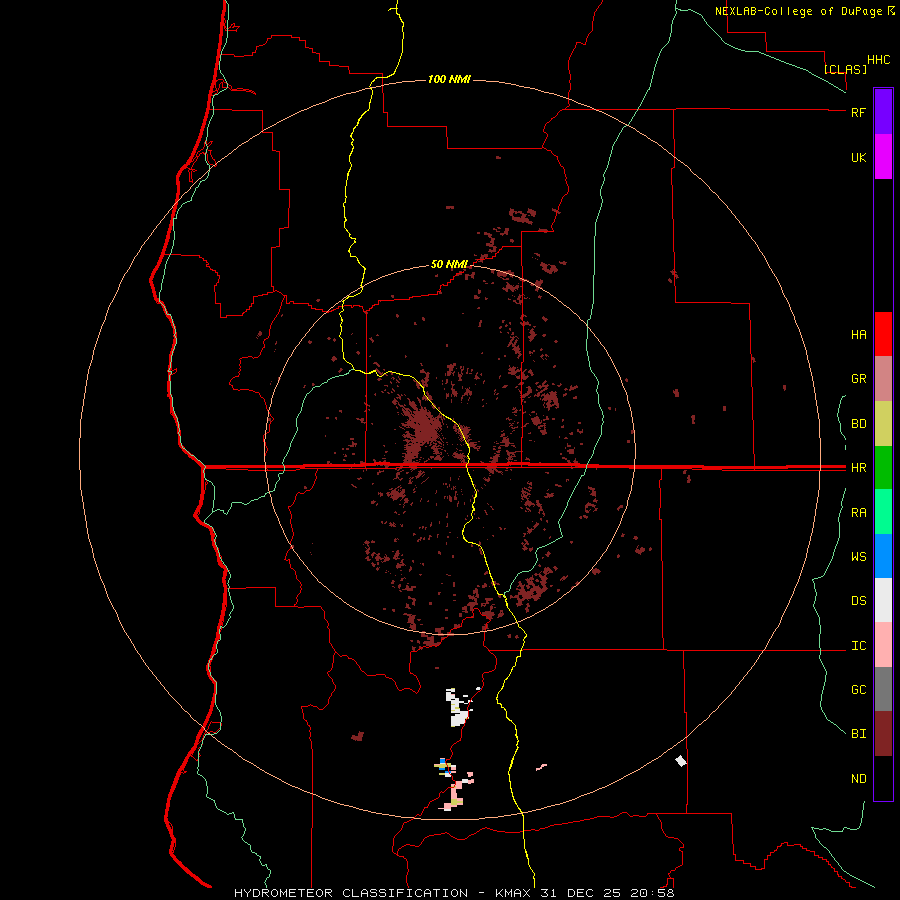Click the HYDROMETEOR CLASSIFICATION title text
The image size is (900, 900).
click(351, 893)
